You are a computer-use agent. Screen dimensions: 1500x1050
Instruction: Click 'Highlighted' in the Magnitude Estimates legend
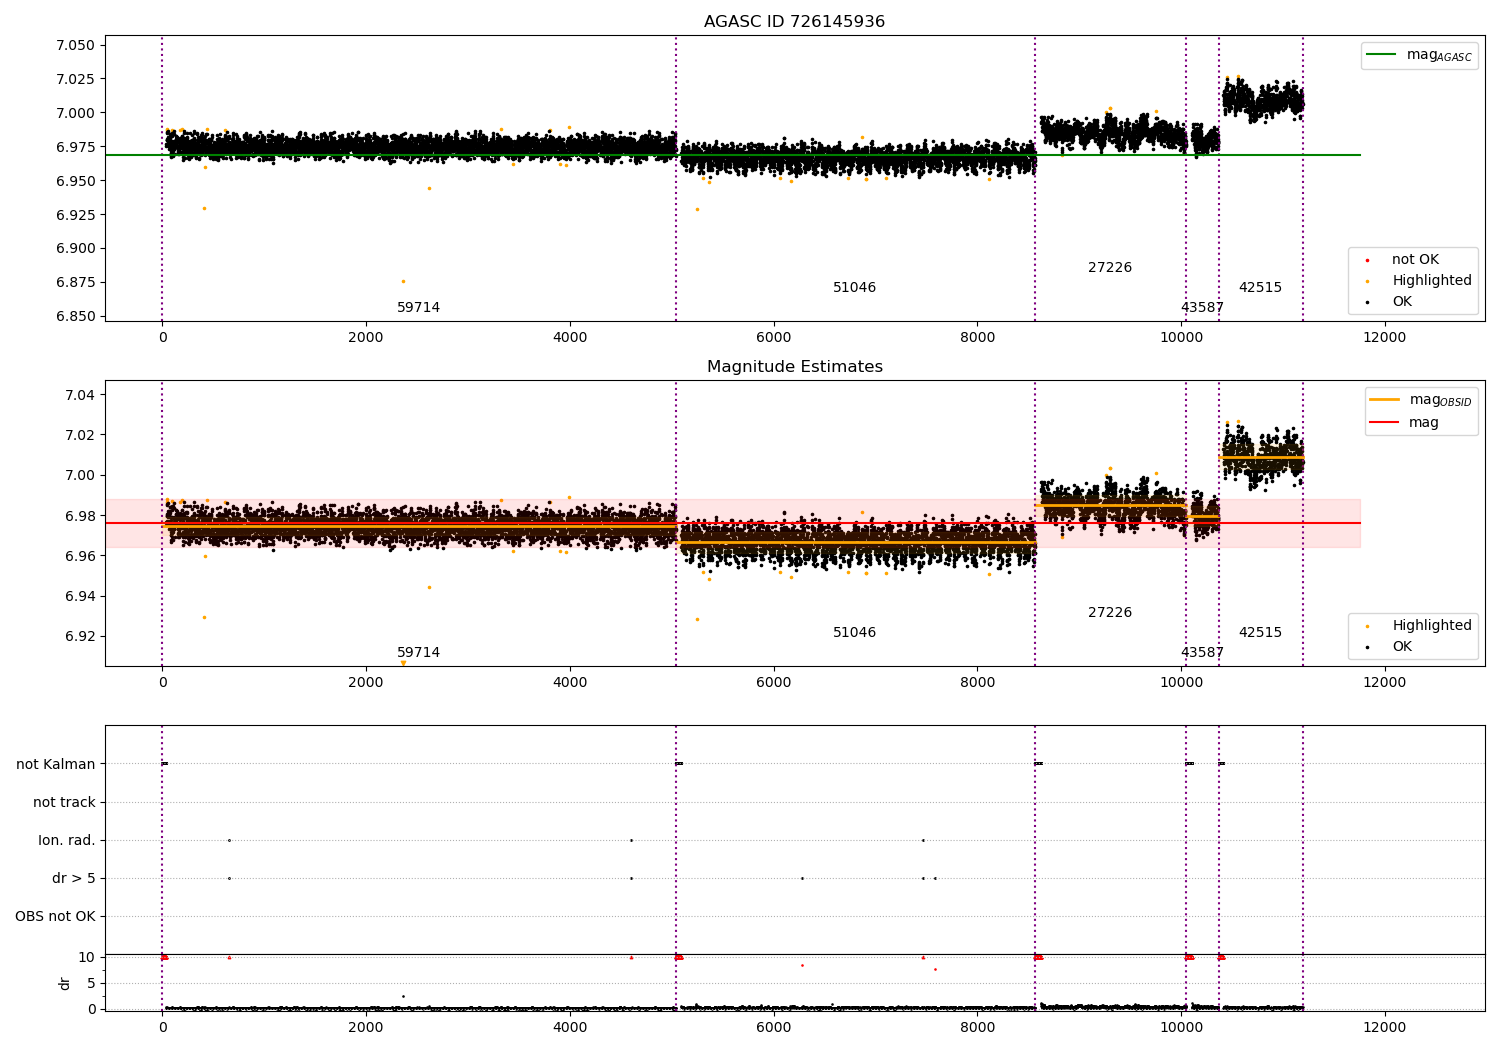tap(1432, 626)
